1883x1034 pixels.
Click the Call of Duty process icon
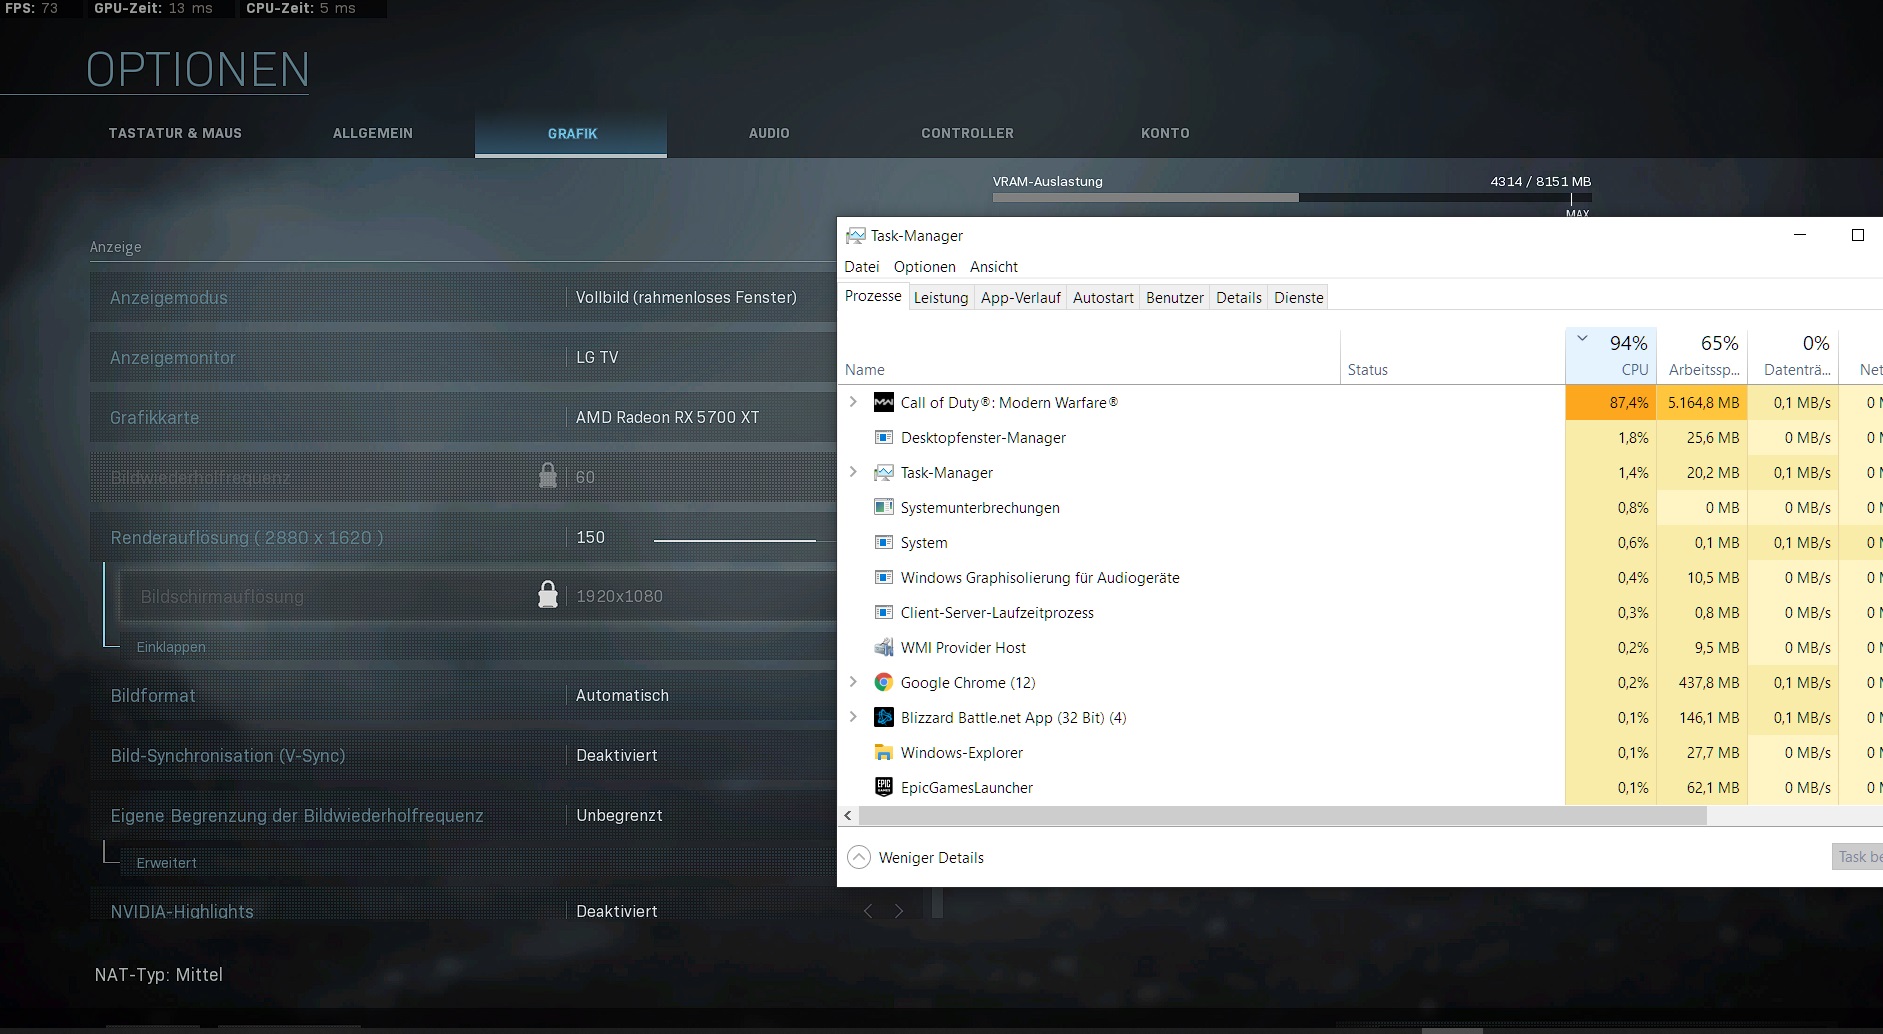click(884, 402)
